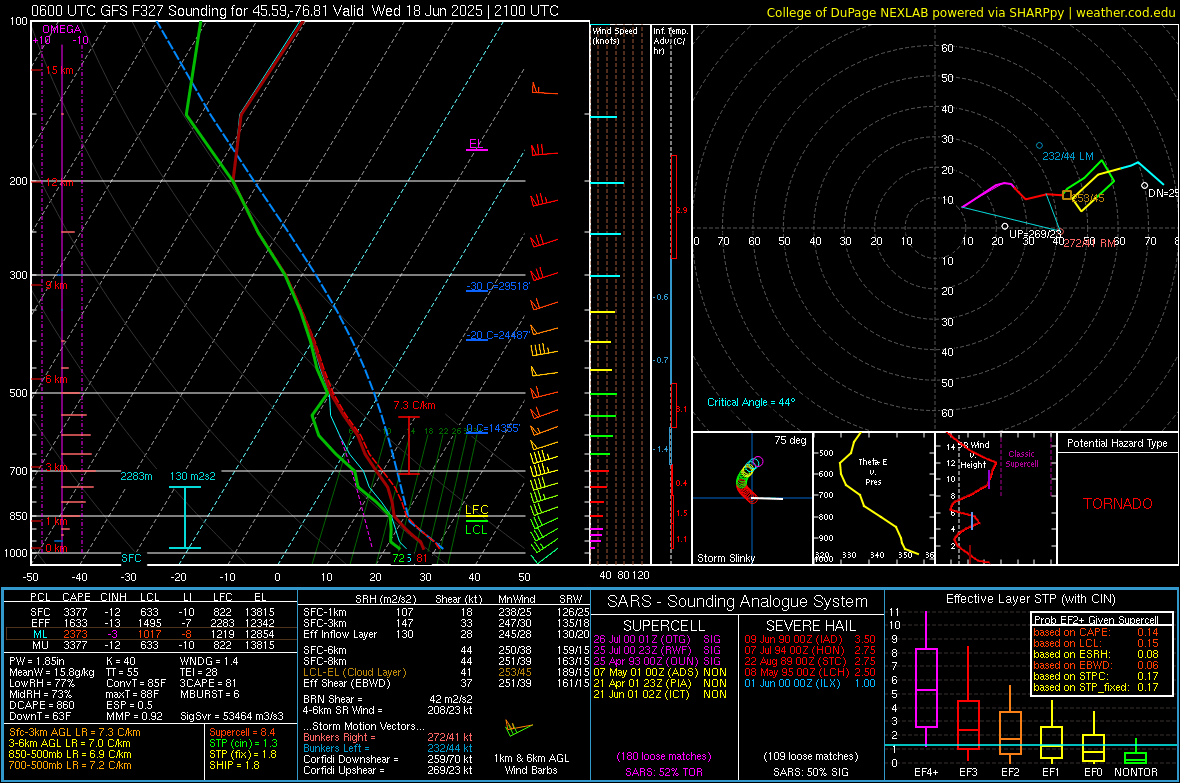Click the orange mean wind square on the hodograph

[x=1066, y=195]
